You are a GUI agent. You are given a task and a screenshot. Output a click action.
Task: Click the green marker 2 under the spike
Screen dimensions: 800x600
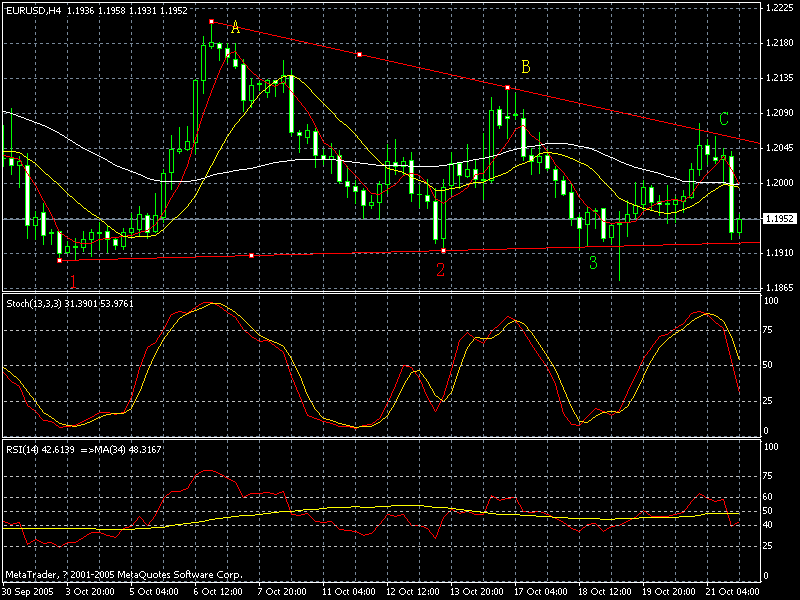(441, 268)
